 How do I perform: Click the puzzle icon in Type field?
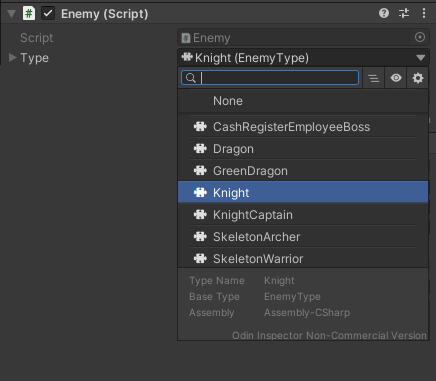pyautogui.click(x=187, y=57)
